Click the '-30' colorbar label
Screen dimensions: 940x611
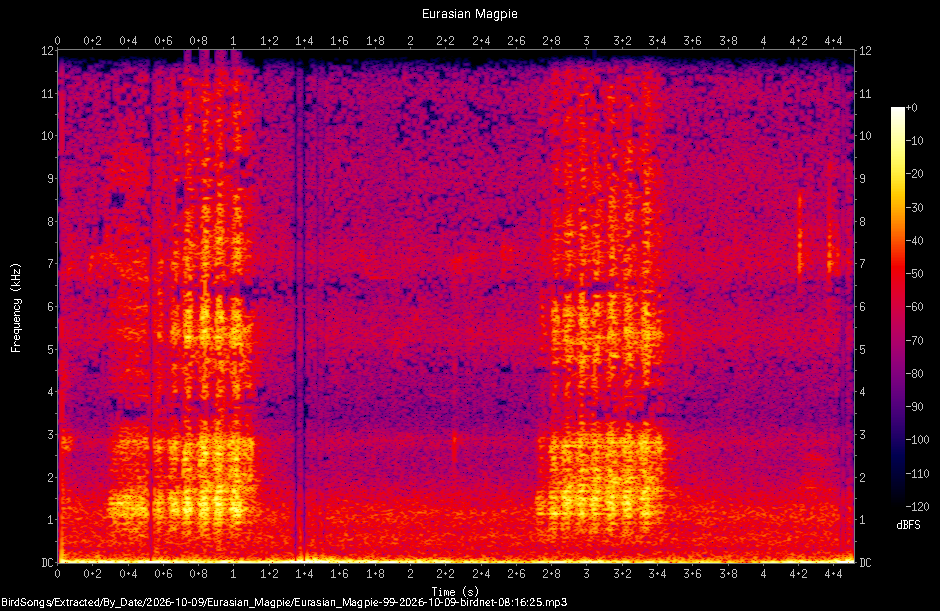pyautogui.click(x=915, y=207)
